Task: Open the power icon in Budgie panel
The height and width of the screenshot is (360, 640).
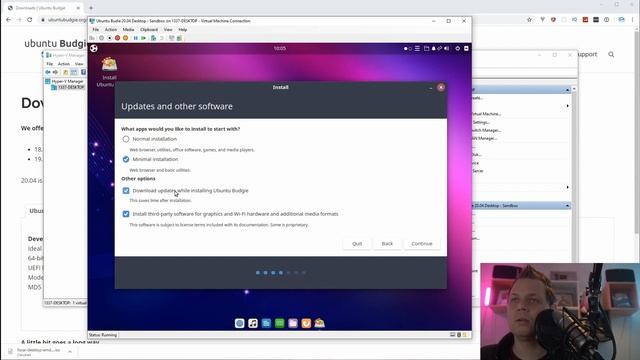Action: point(458,48)
